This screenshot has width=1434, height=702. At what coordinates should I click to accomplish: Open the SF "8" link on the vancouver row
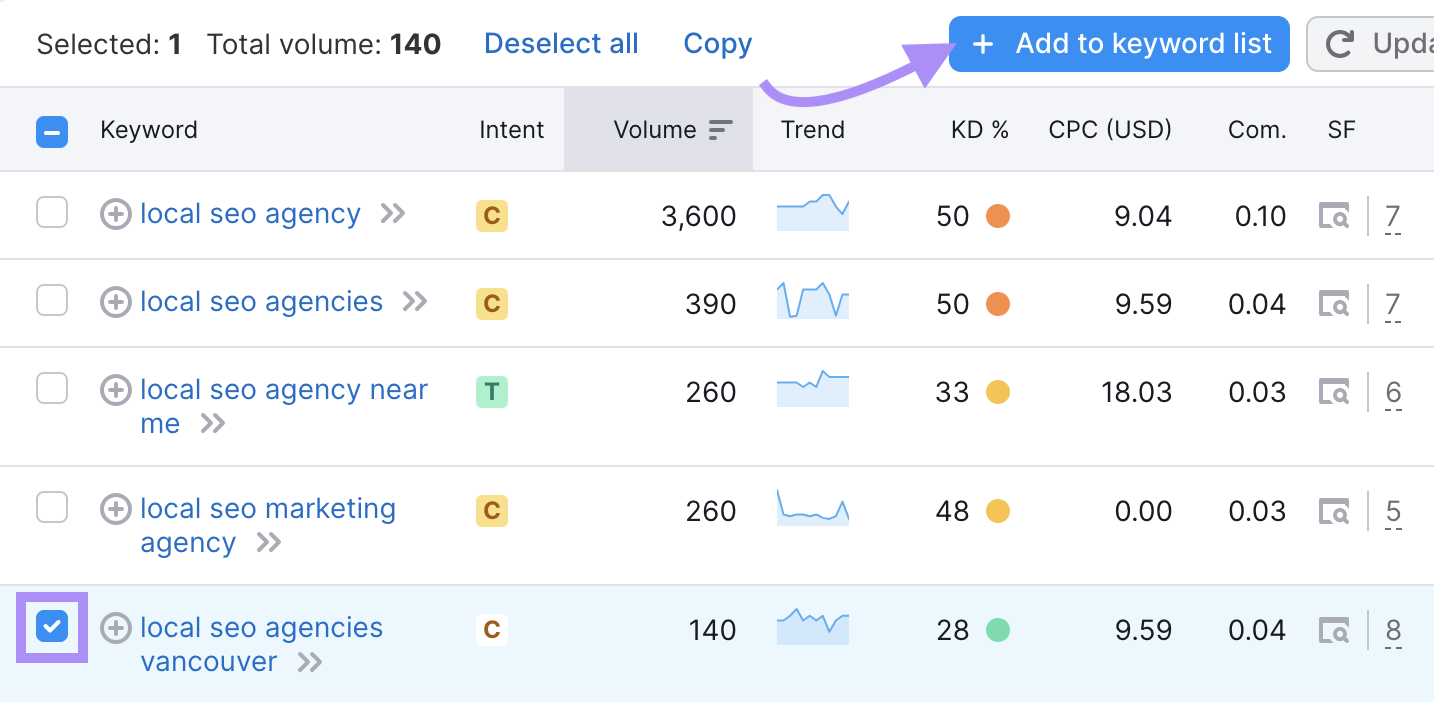coord(1393,629)
